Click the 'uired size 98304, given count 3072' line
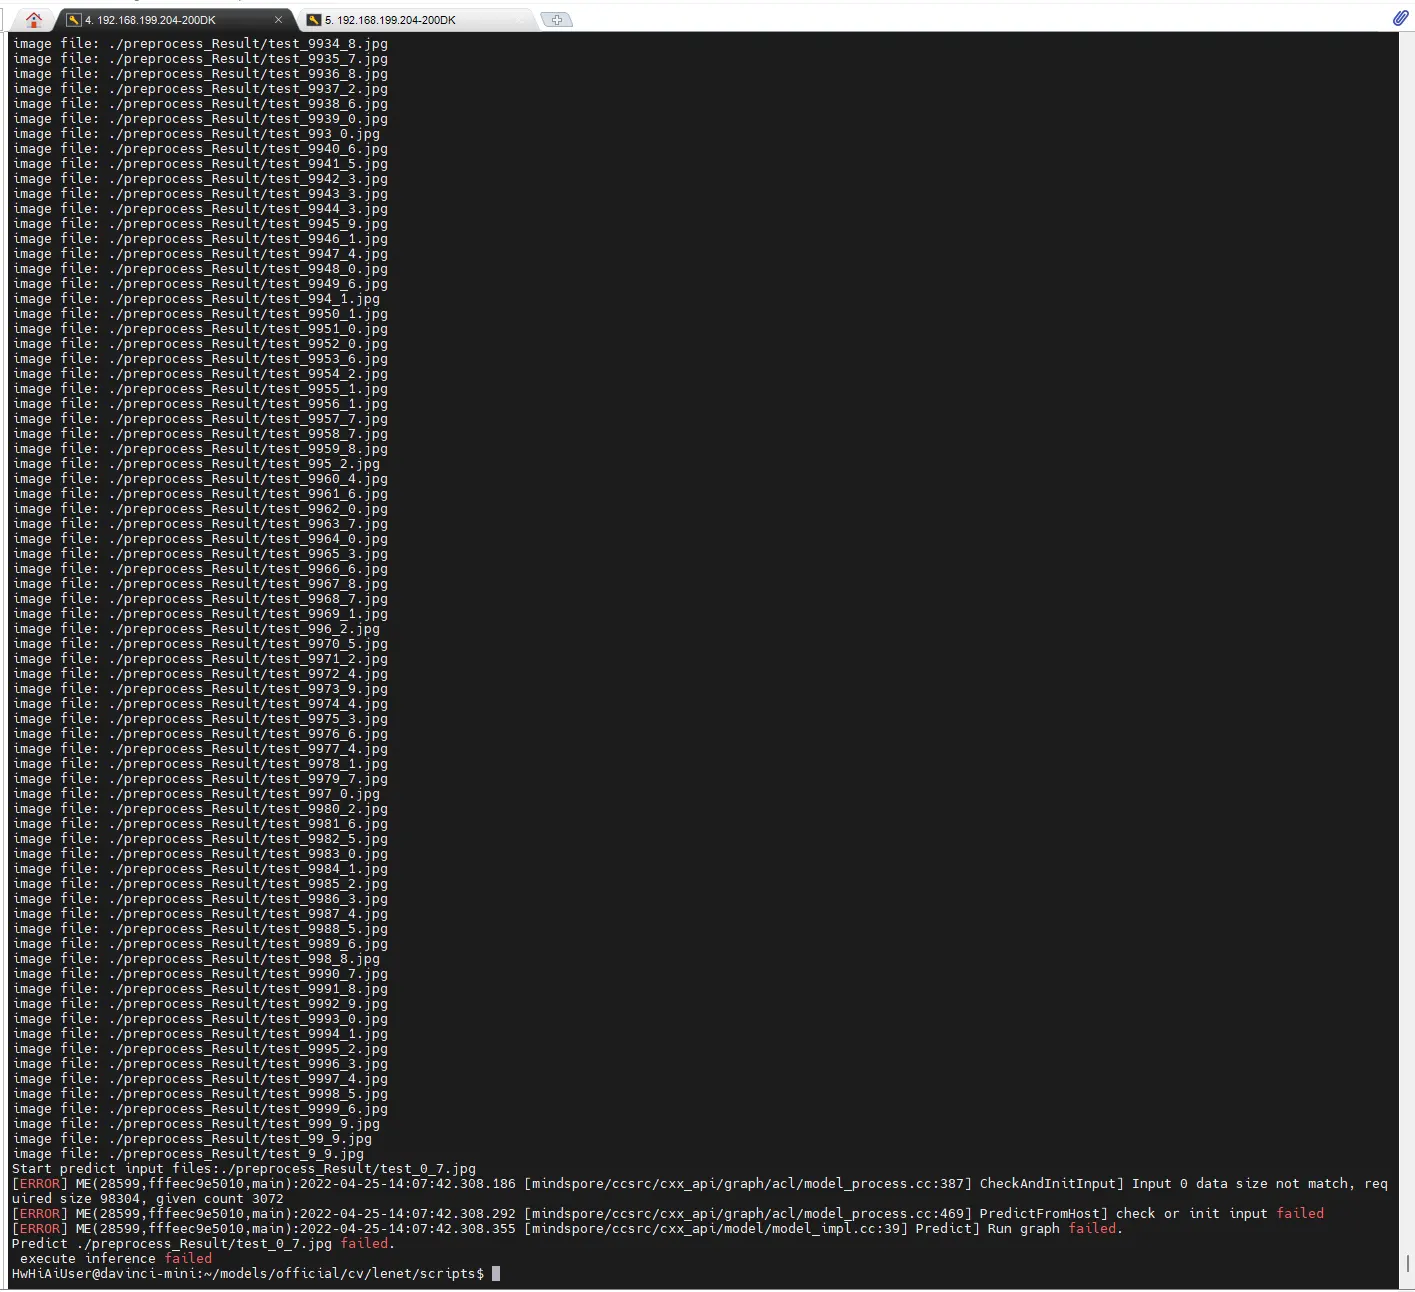 [x=148, y=1198]
